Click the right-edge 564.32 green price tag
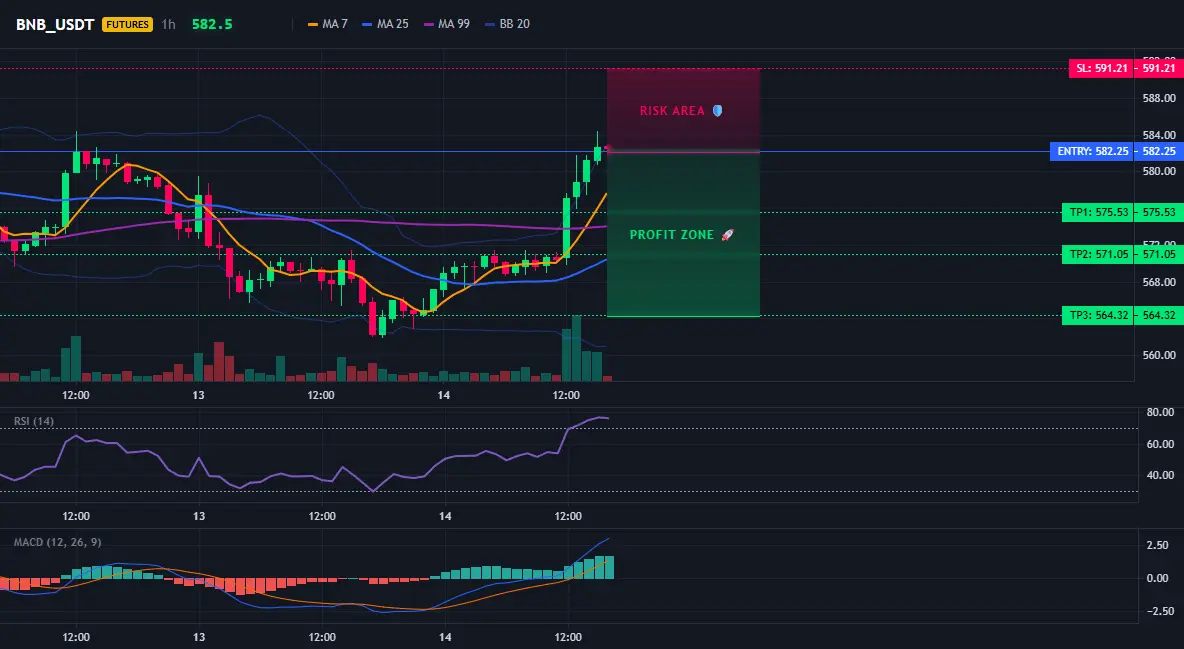This screenshot has width=1184, height=649. click(x=1158, y=315)
